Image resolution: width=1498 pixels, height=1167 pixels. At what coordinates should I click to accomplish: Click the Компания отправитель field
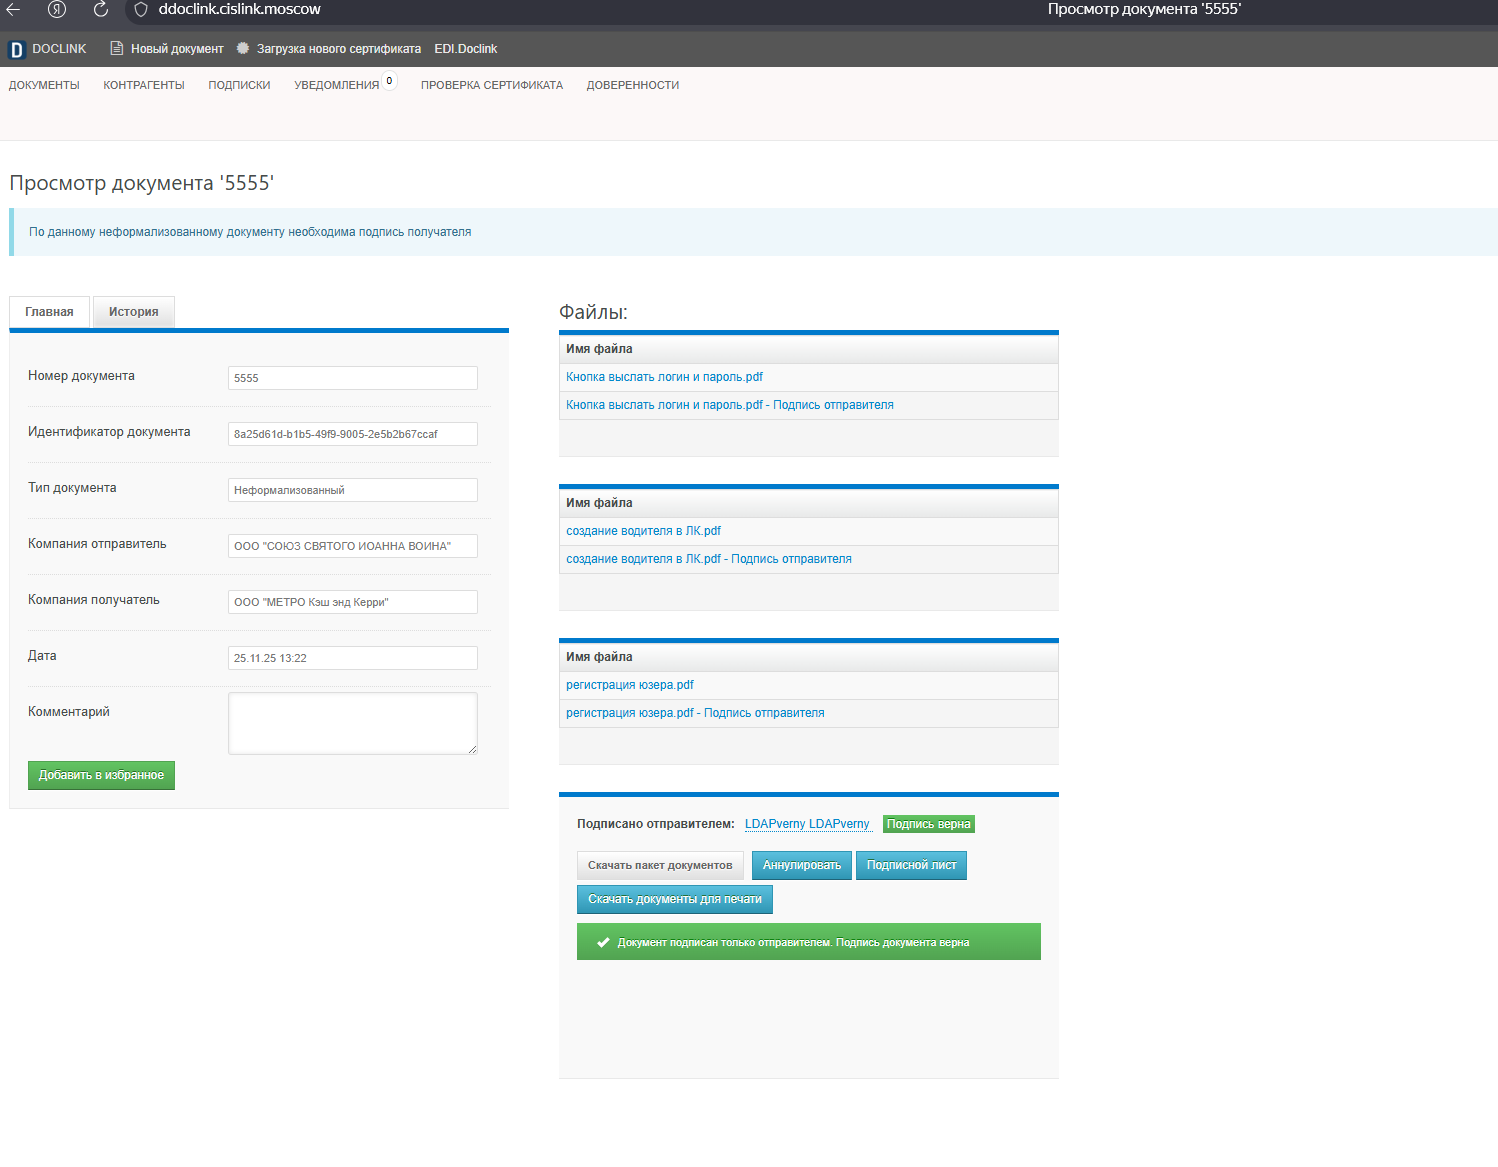pos(353,546)
